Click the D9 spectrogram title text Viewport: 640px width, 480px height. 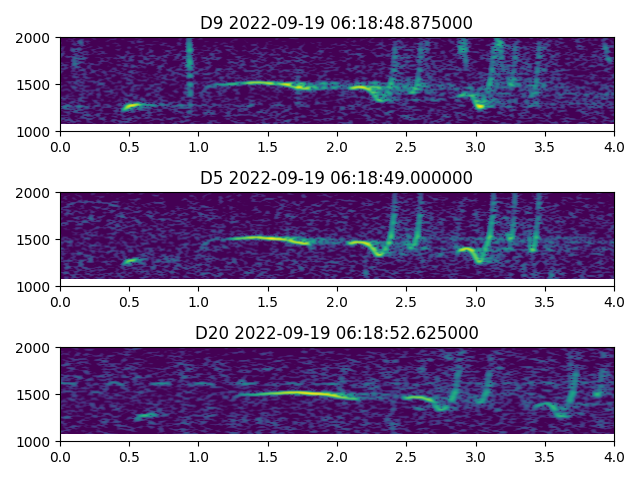[x=336, y=23]
